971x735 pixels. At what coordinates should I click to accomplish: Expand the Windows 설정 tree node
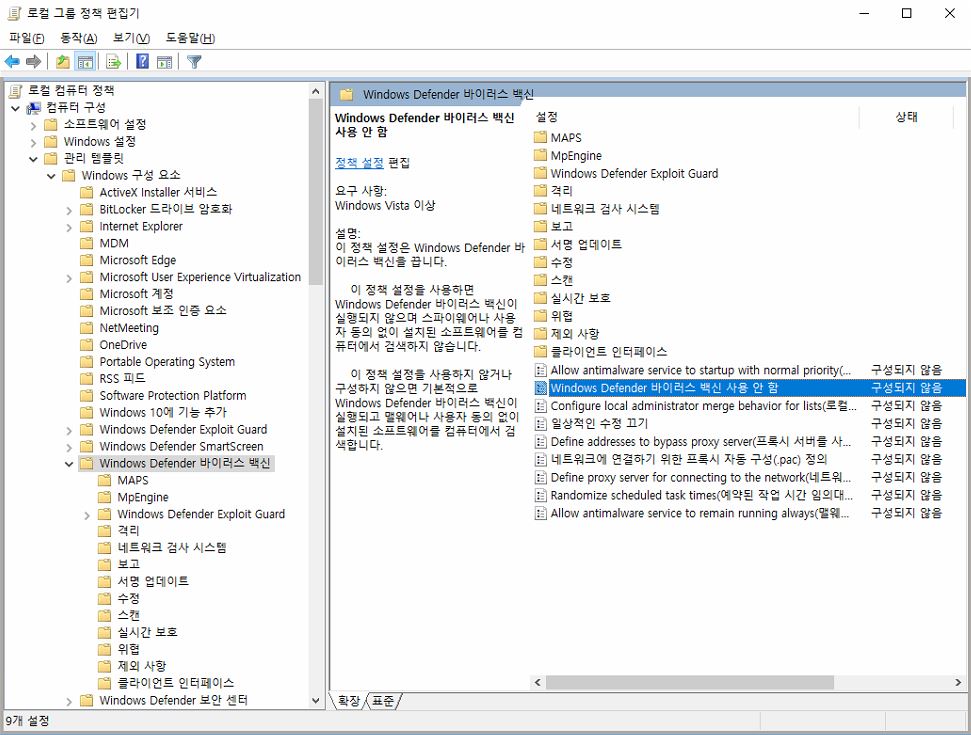point(33,142)
